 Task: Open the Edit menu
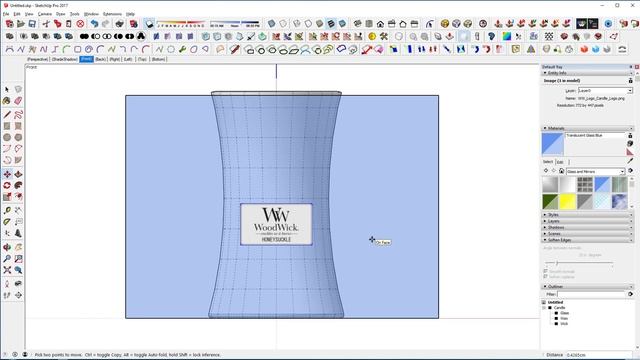[17, 14]
